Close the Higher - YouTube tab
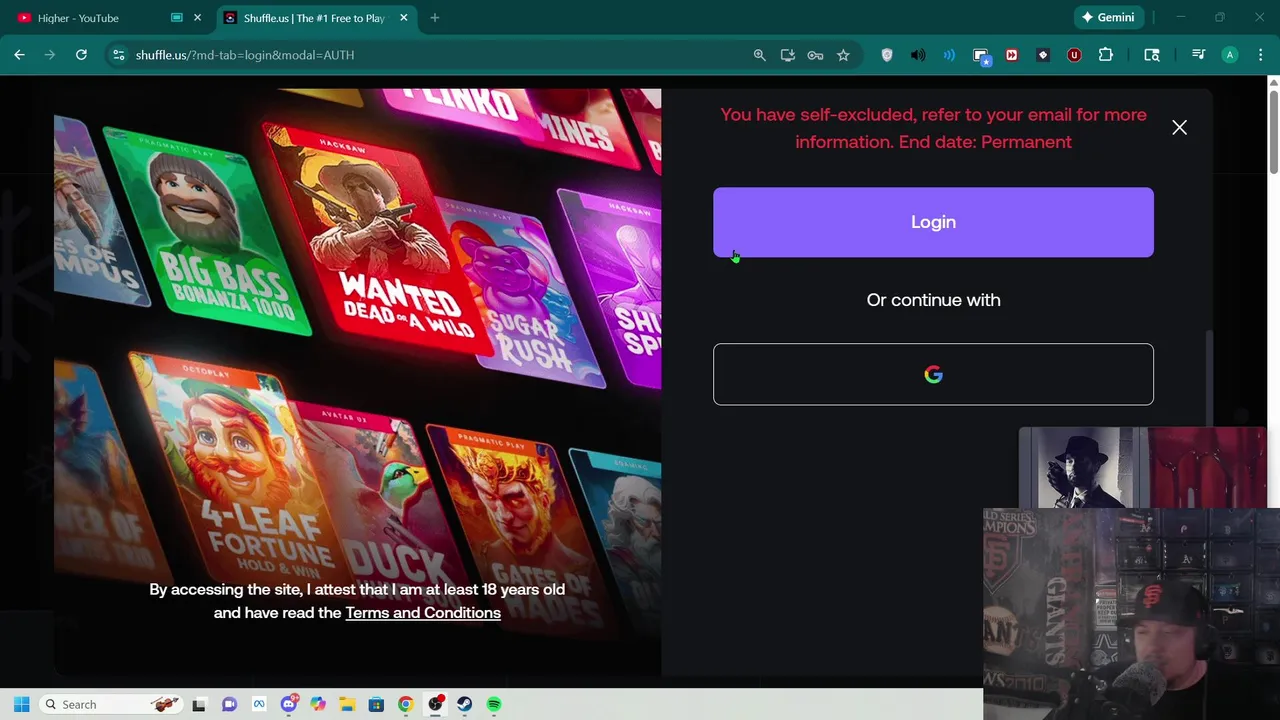Screen dimensions: 1280x720 tap(197, 18)
